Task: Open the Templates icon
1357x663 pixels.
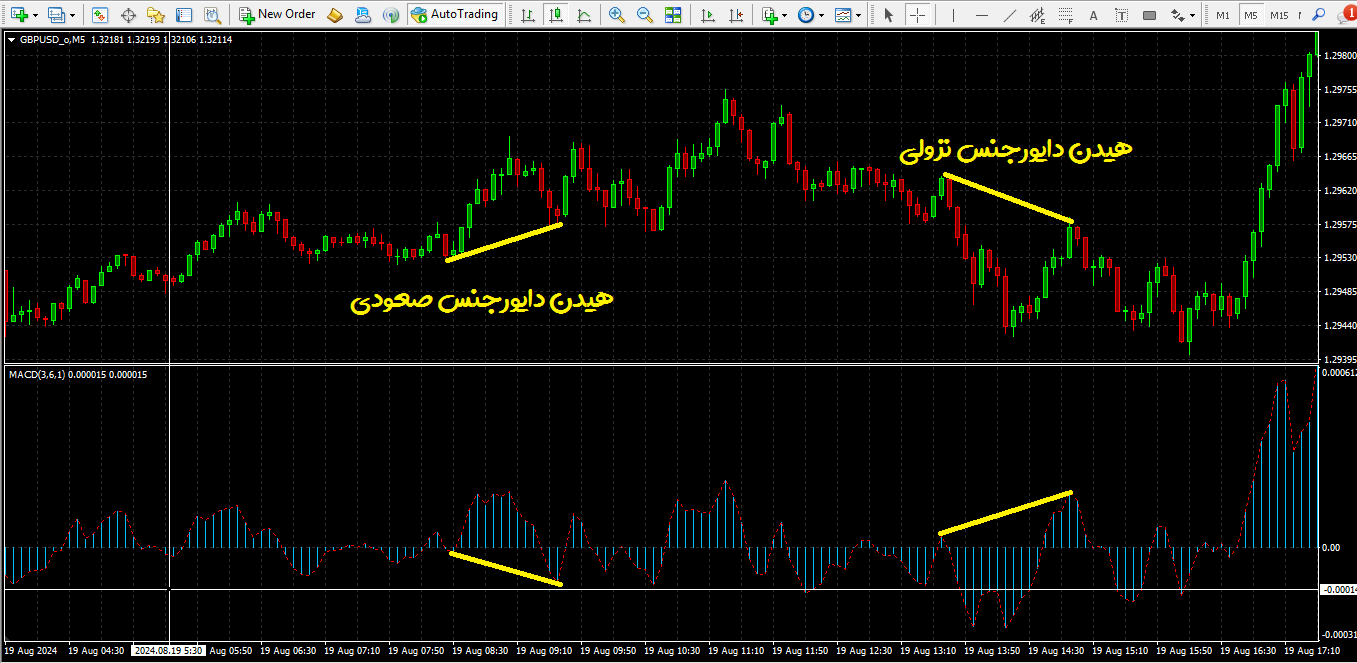Action: tap(843, 15)
